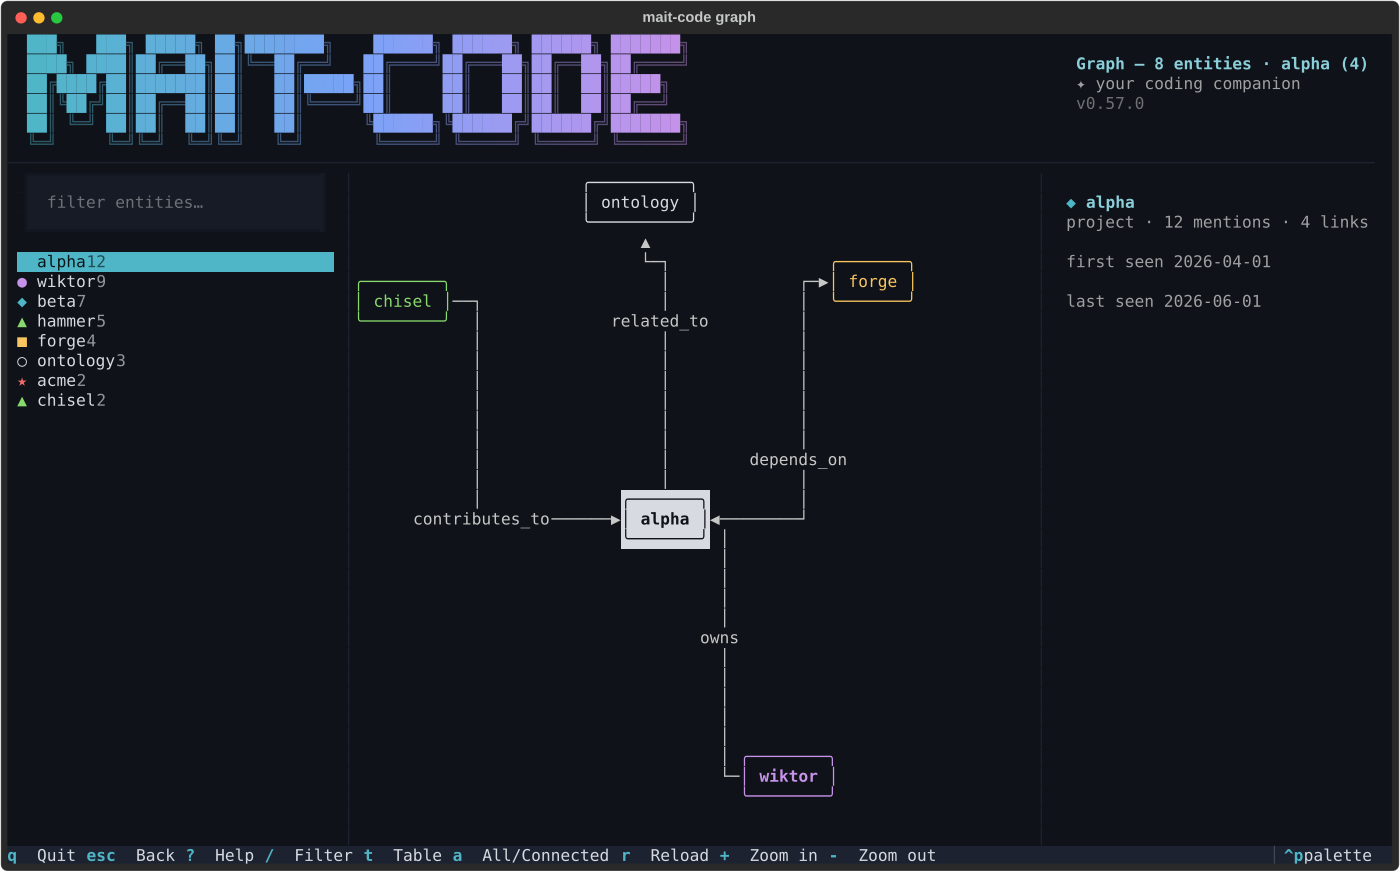This screenshot has height=872, width=1400.
Task: Open the command palette in footer
Action: 1328,856
